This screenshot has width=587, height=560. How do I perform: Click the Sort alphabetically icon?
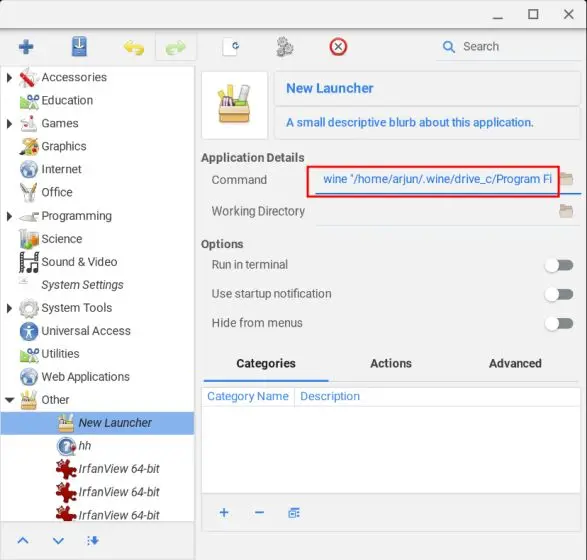pos(92,541)
